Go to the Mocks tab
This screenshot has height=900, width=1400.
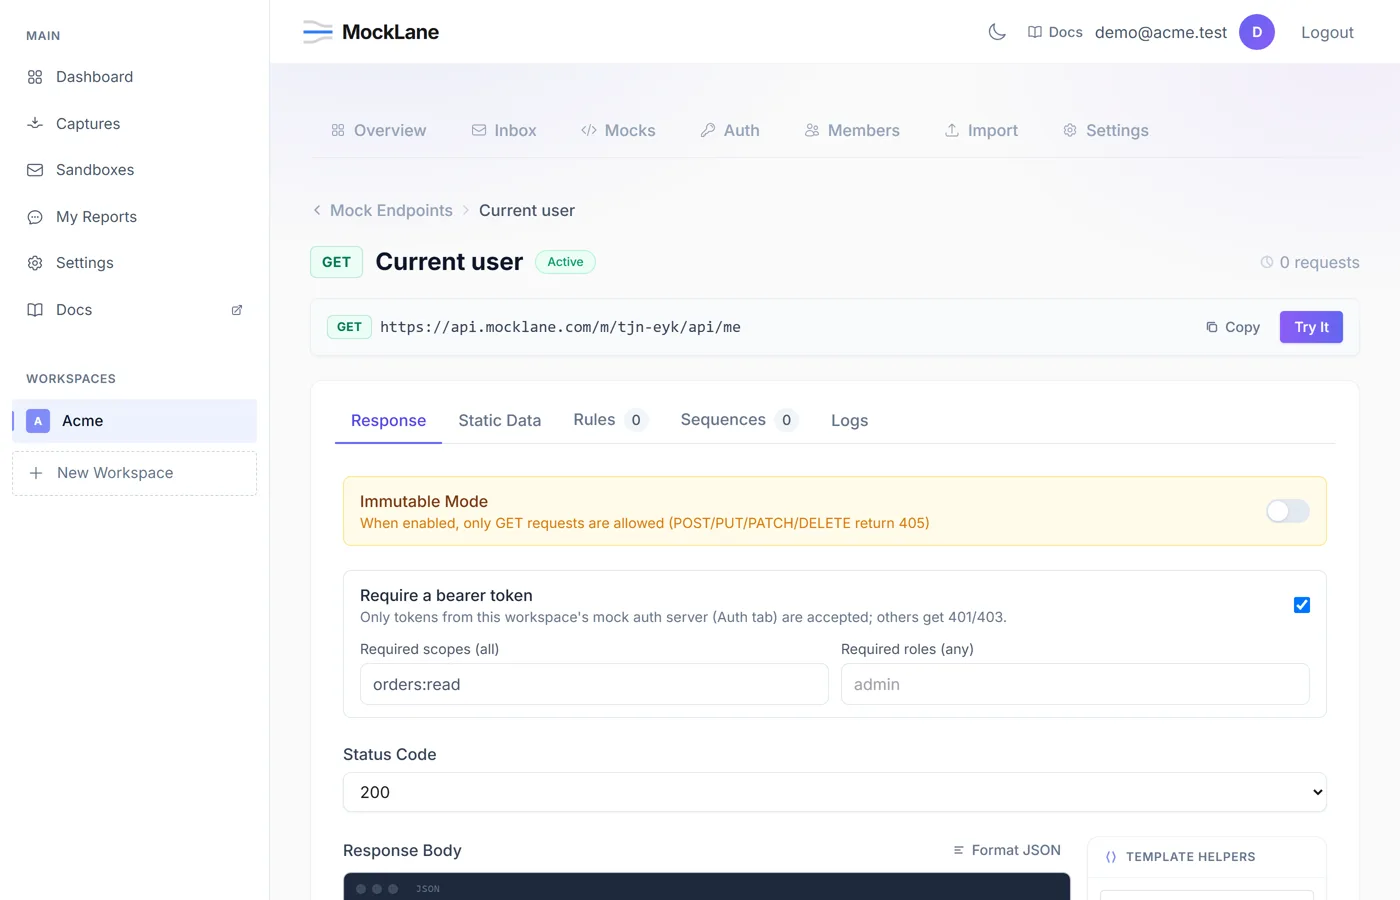click(x=618, y=130)
